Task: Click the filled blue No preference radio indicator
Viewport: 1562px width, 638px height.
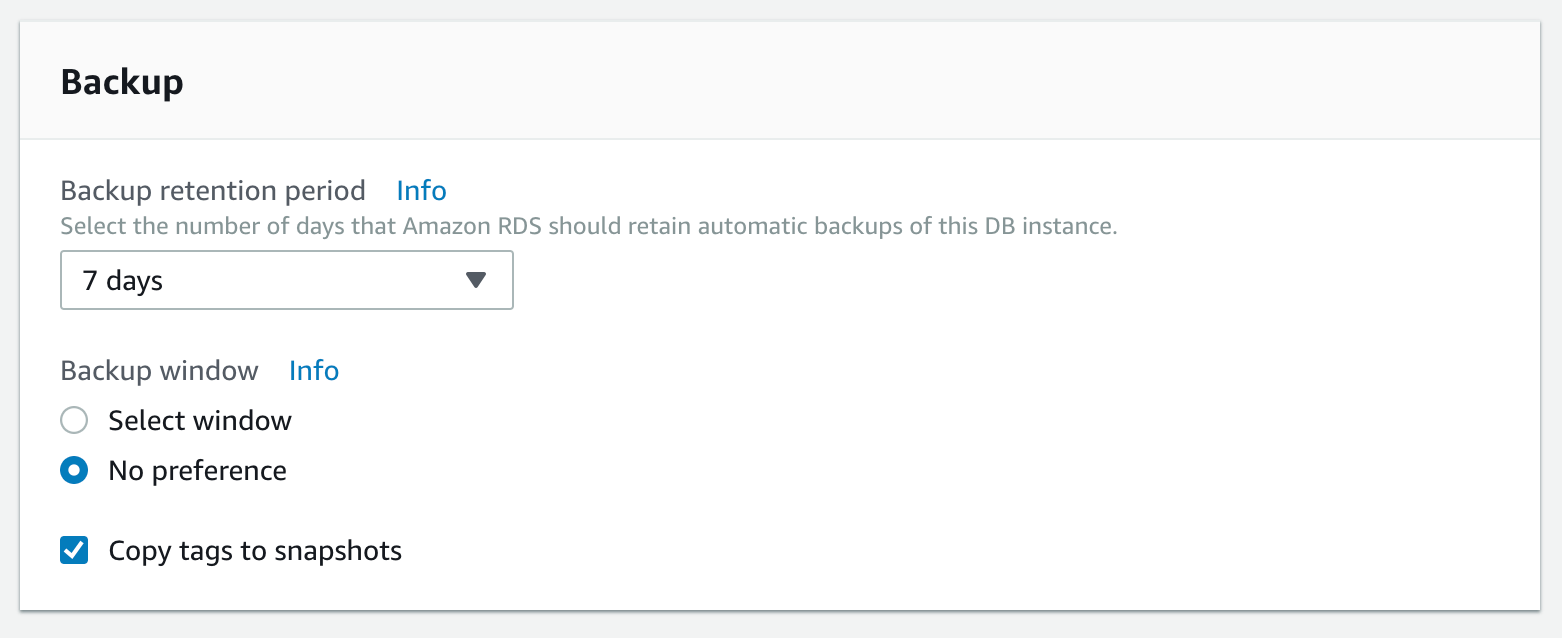Action: (74, 470)
